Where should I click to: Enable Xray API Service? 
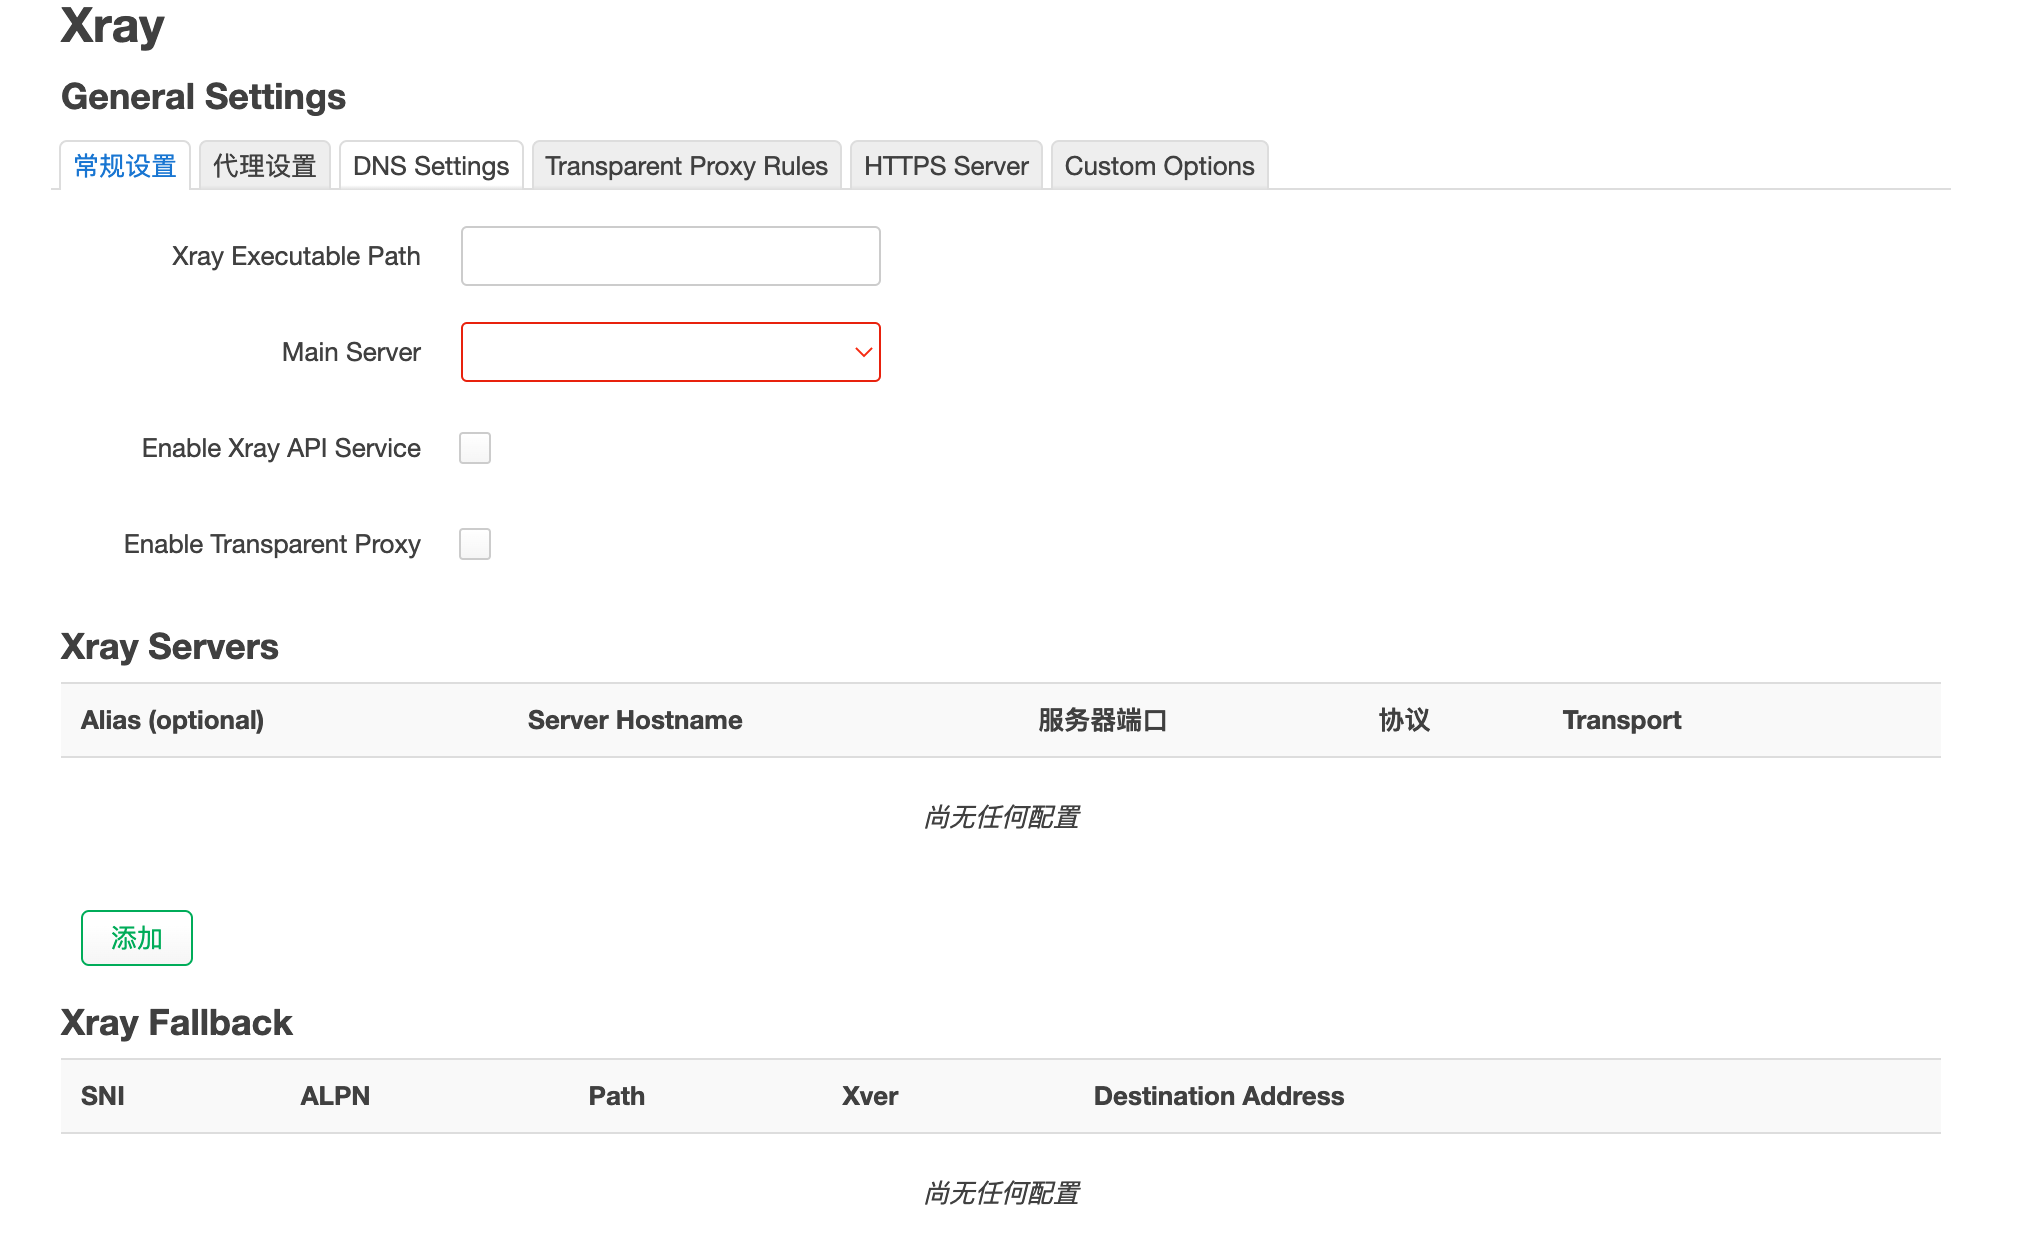475,448
